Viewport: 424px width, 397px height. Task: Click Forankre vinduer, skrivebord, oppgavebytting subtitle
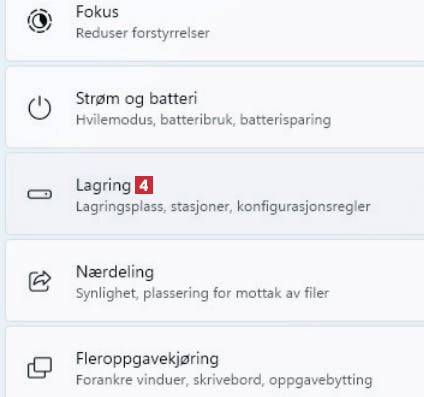224,380
